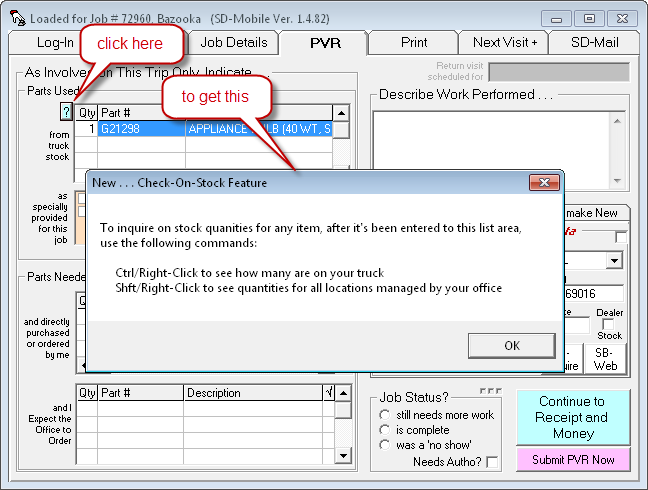Select the G21298 part row
The height and width of the screenshot is (490, 648).
coord(140,129)
